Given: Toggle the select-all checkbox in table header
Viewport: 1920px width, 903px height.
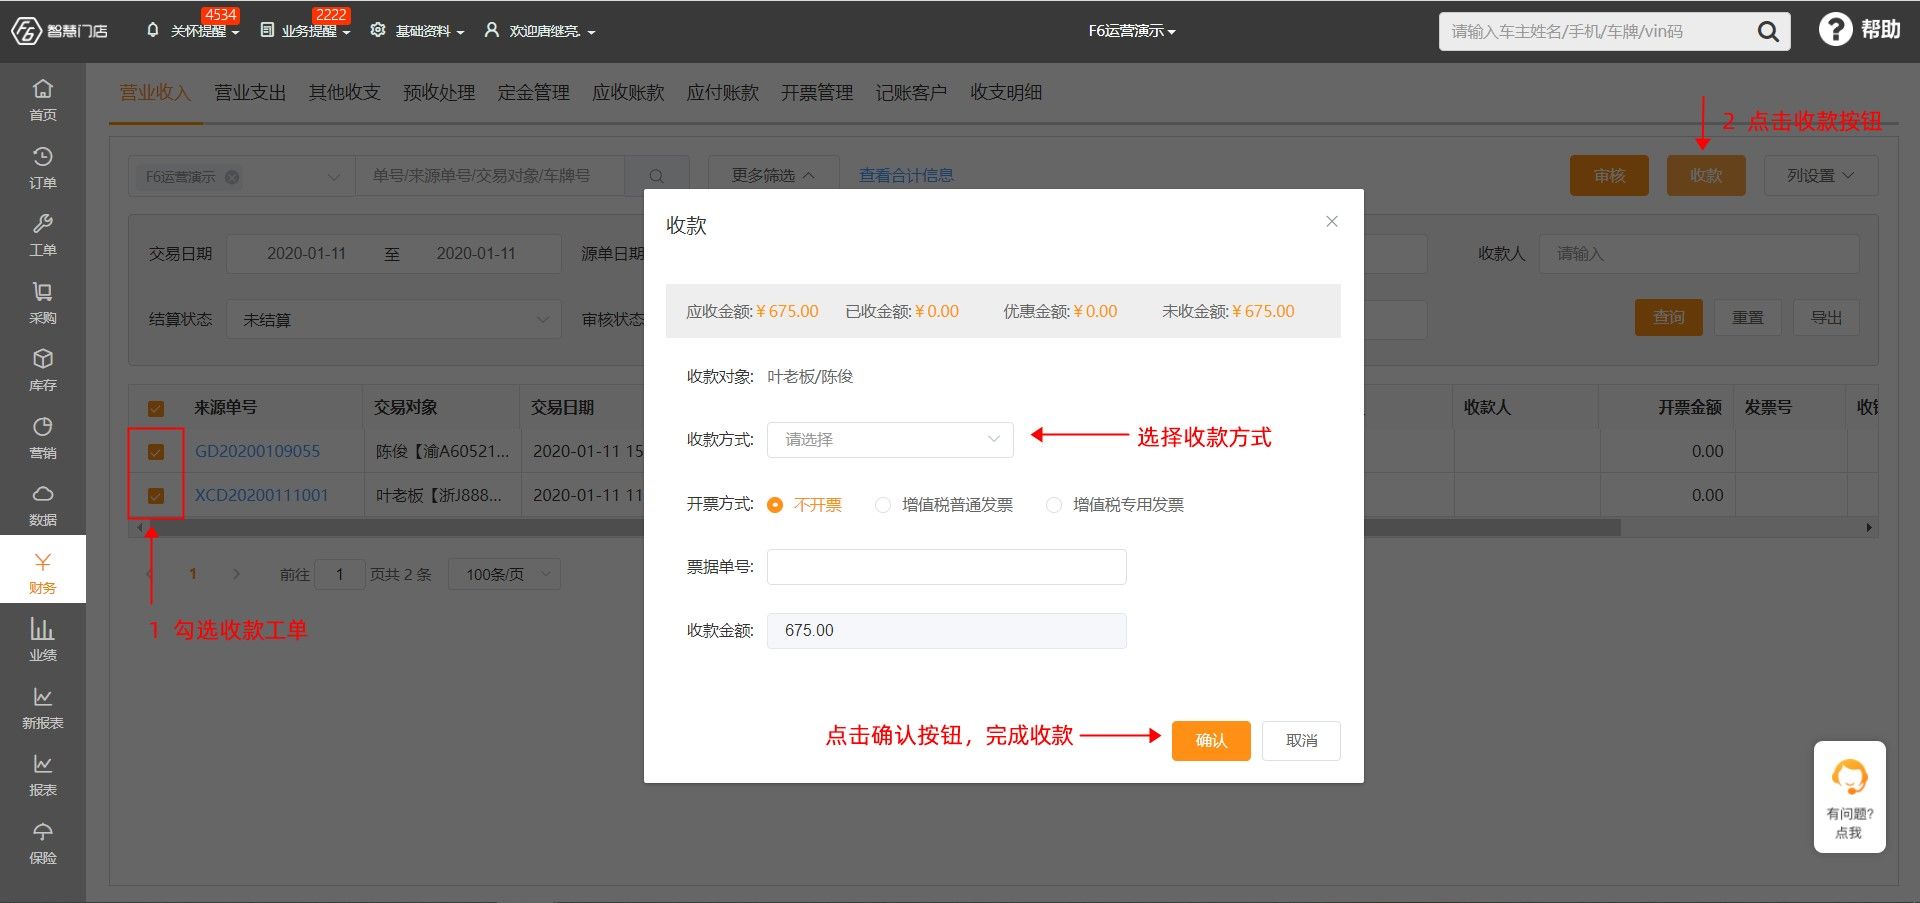Looking at the screenshot, I should coord(156,408).
